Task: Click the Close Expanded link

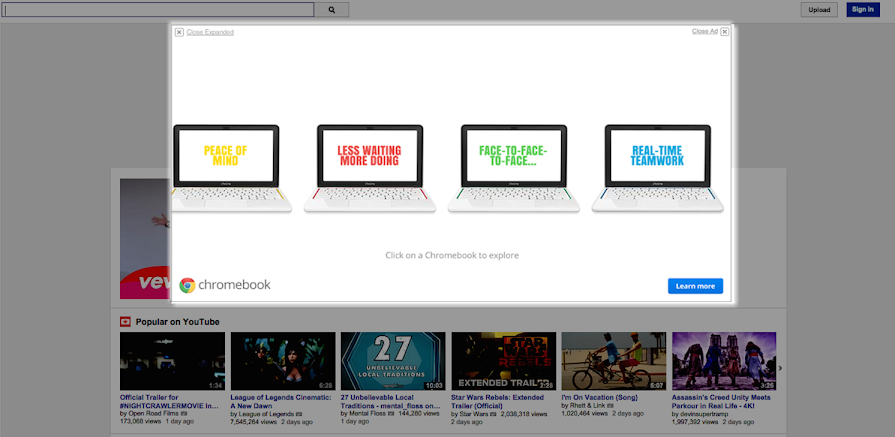Action: click(x=210, y=32)
